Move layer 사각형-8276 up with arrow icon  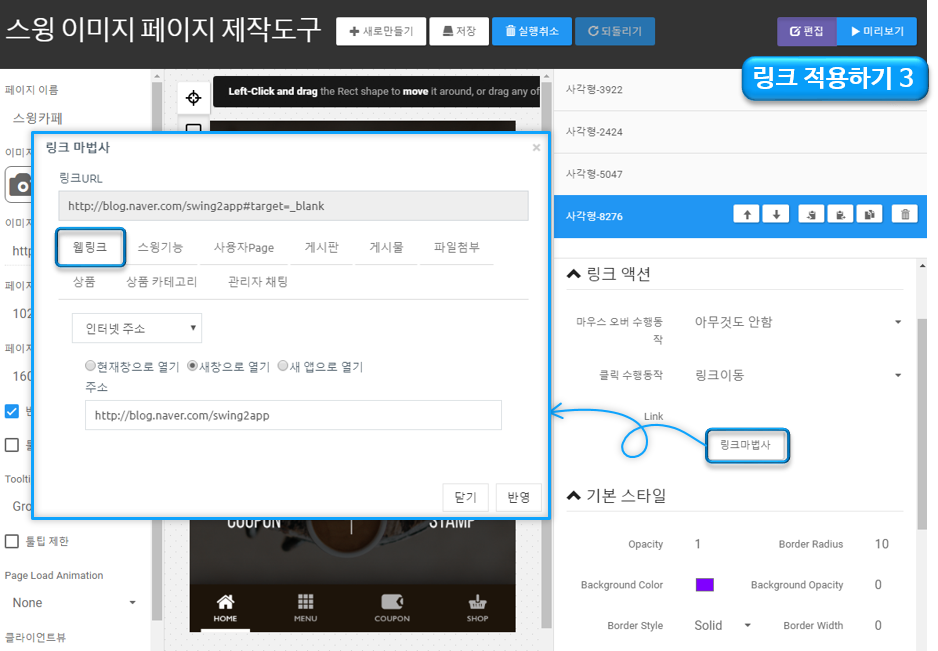[746, 214]
